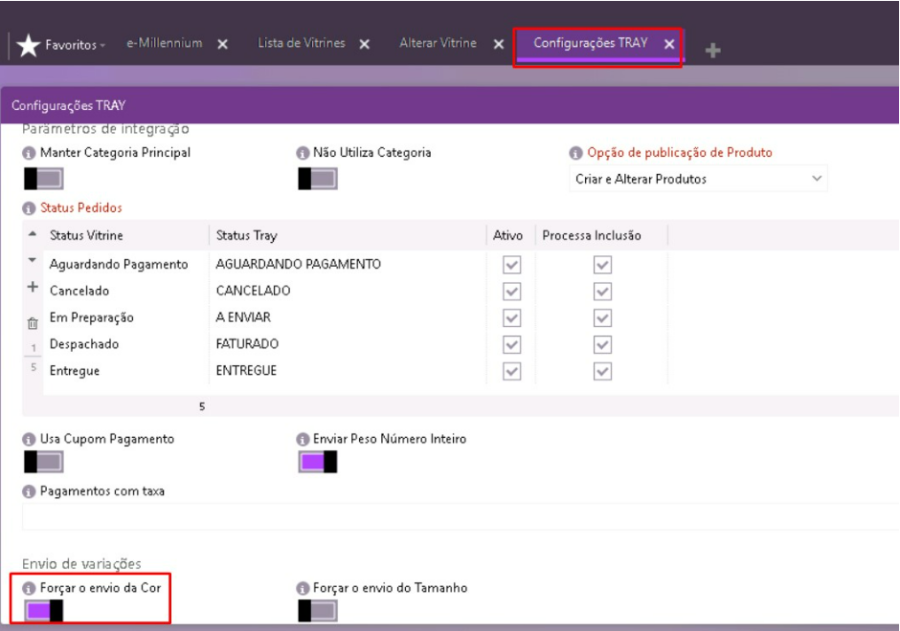Toggle Usa Cupom Pagamento switch

44,462
